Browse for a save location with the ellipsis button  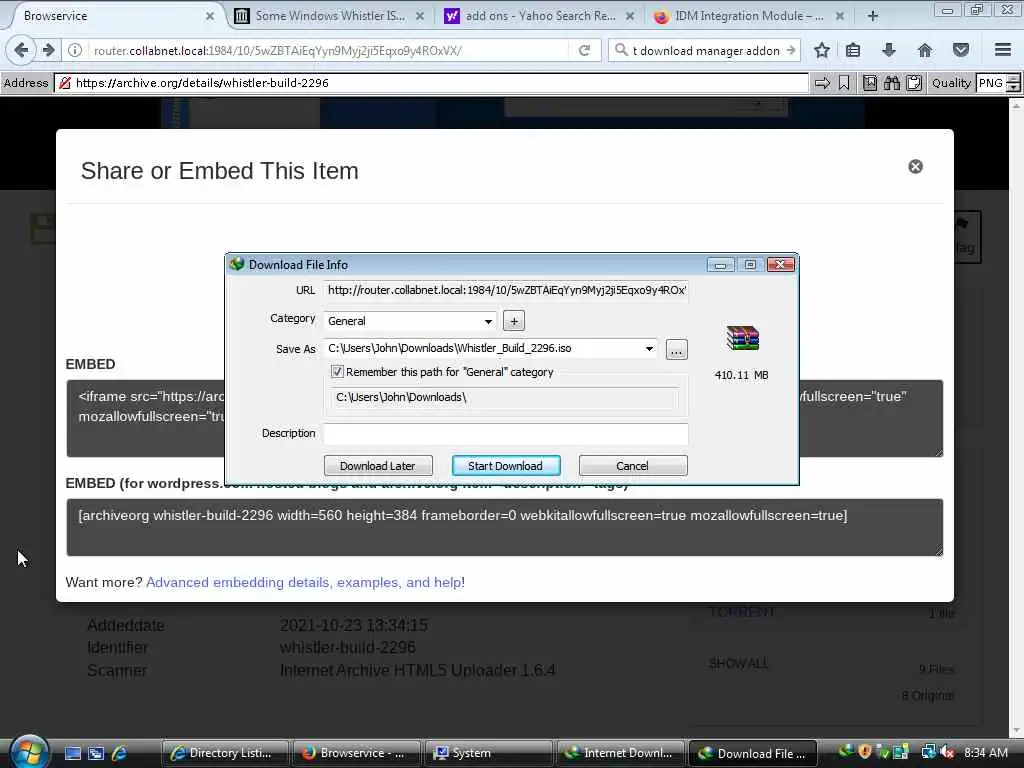click(x=677, y=349)
